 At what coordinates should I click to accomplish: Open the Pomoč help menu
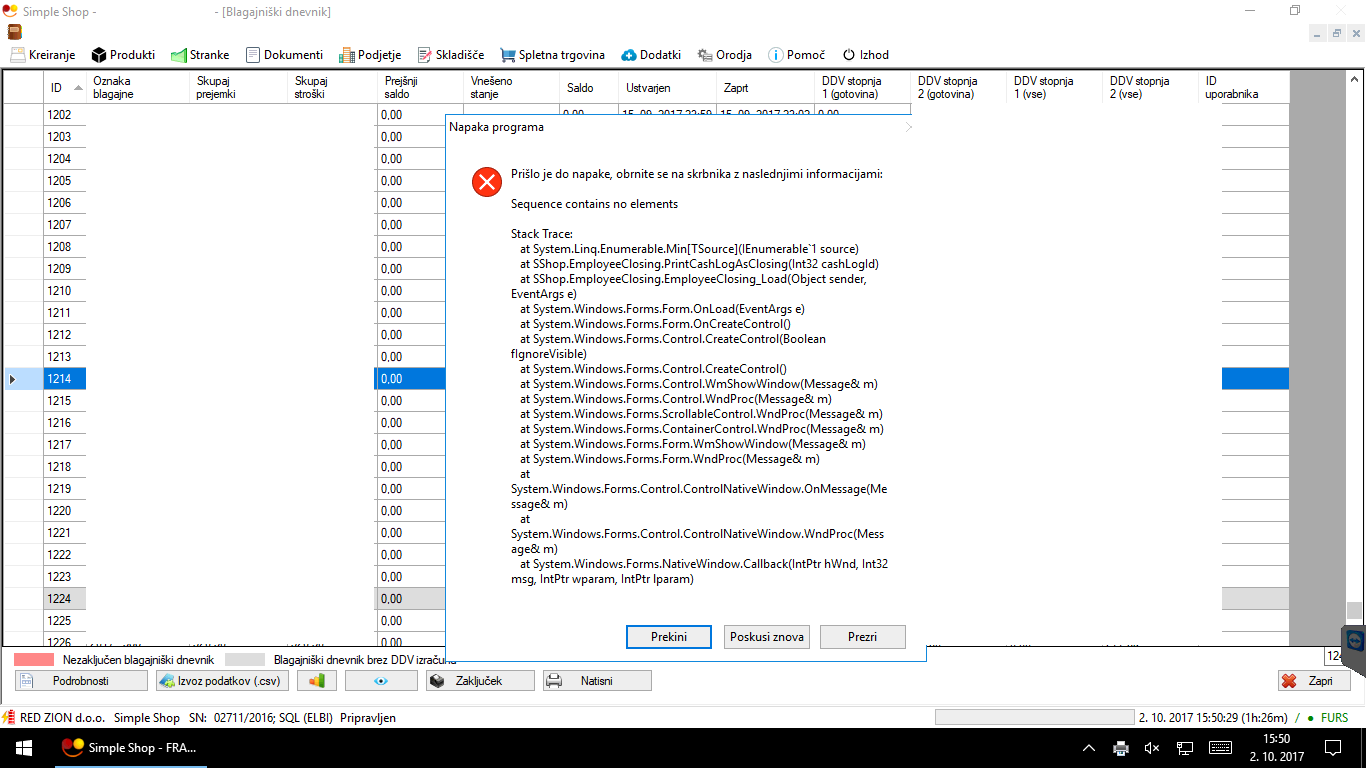[x=796, y=55]
